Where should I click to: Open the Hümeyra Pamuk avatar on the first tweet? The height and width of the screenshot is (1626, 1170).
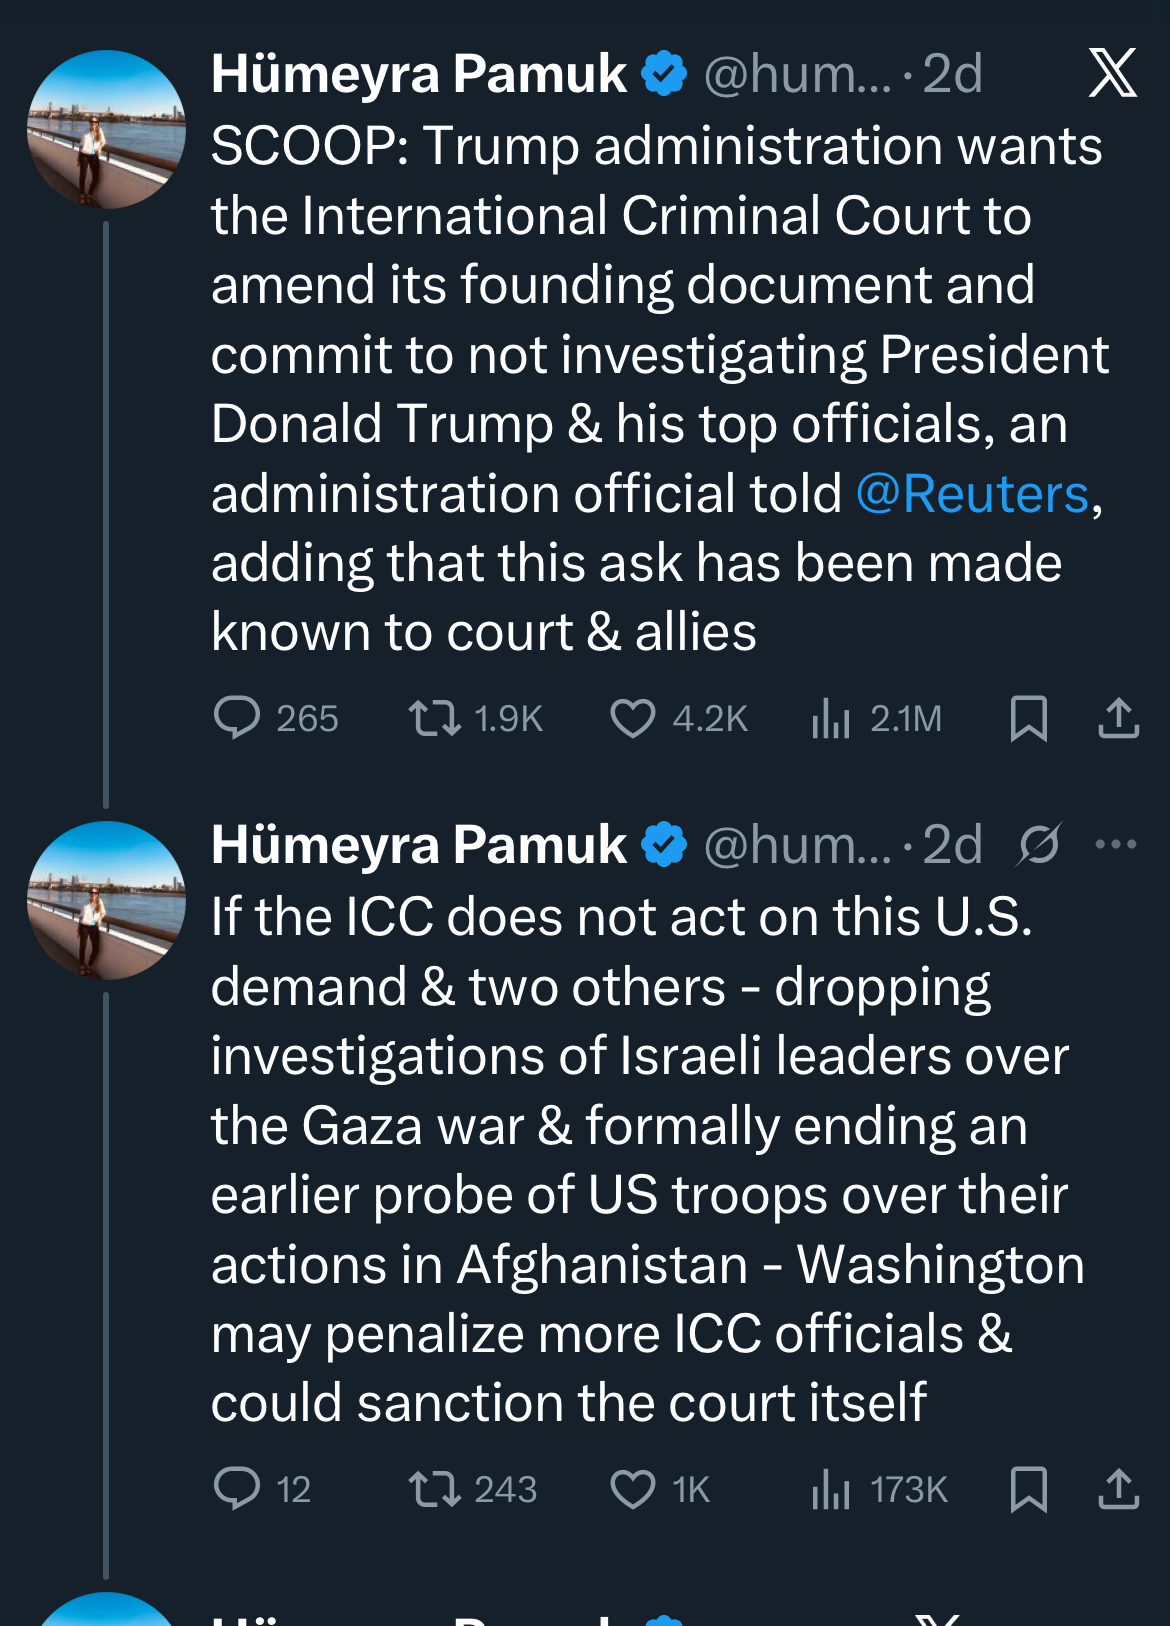click(x=106, y=130)
